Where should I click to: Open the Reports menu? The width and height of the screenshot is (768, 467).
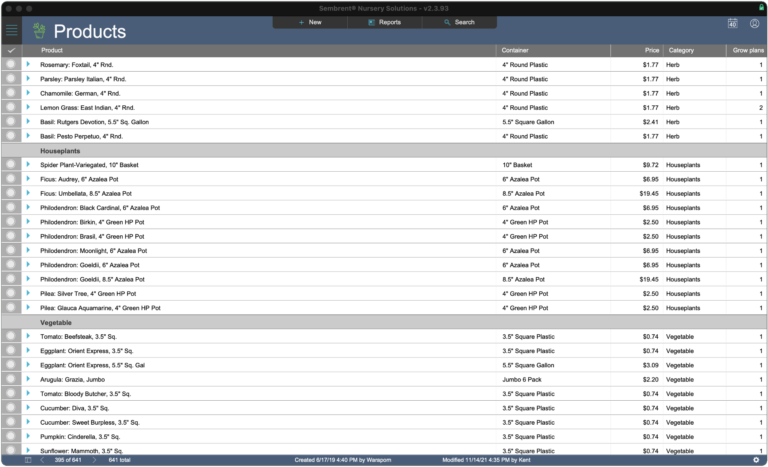pyautogui.click(x=384, y=22)
